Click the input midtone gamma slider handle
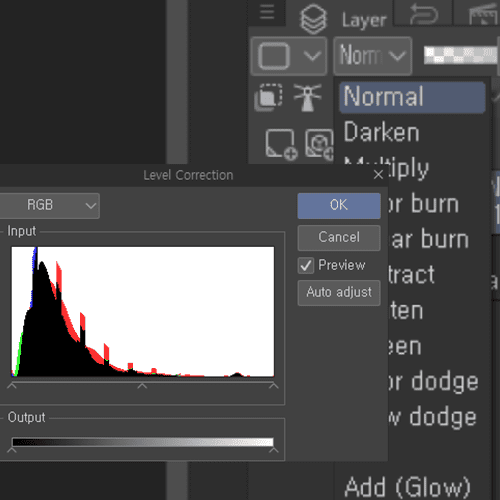The image size is (500, 500). coord(142,386)
